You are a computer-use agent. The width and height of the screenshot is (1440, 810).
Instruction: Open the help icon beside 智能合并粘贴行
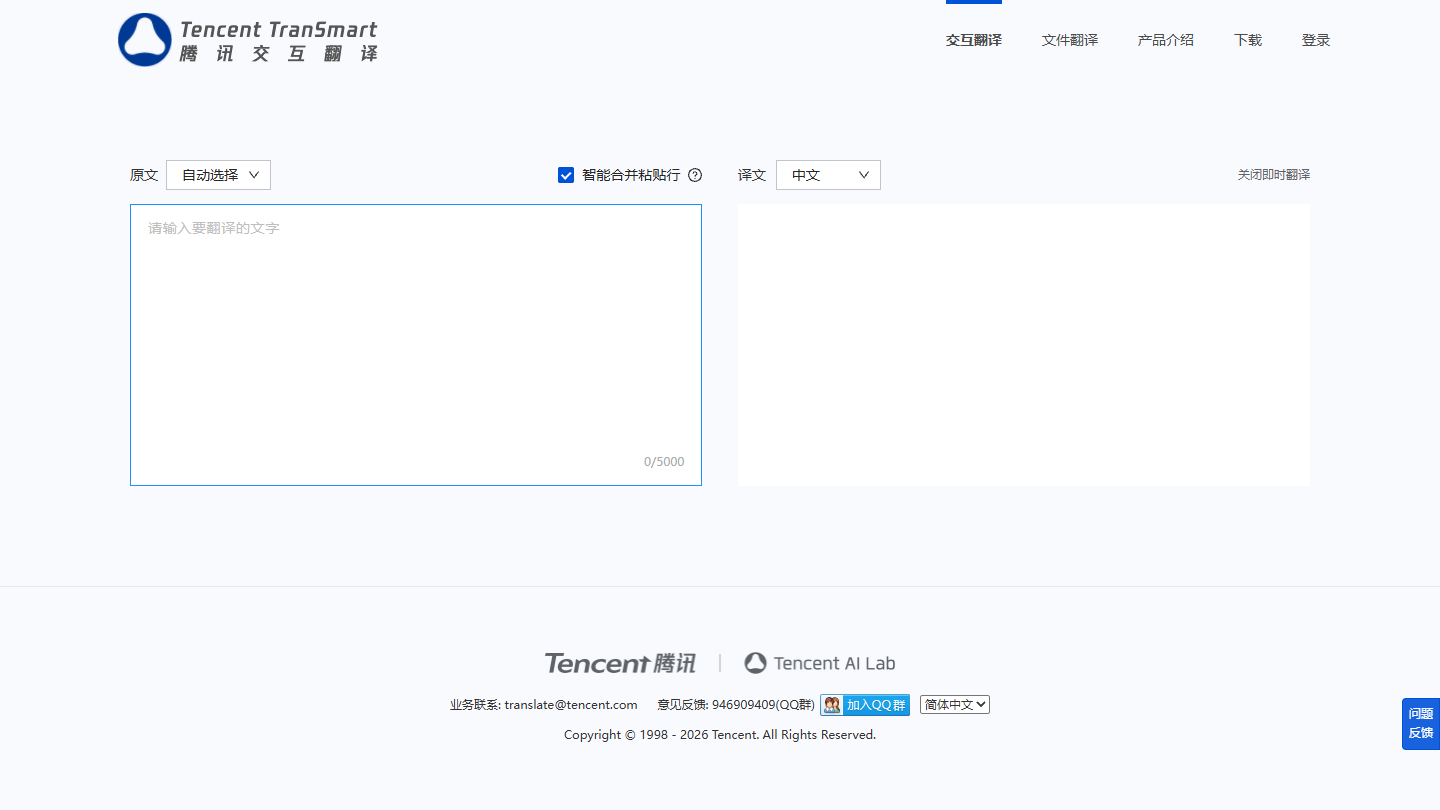coord(695,175)
